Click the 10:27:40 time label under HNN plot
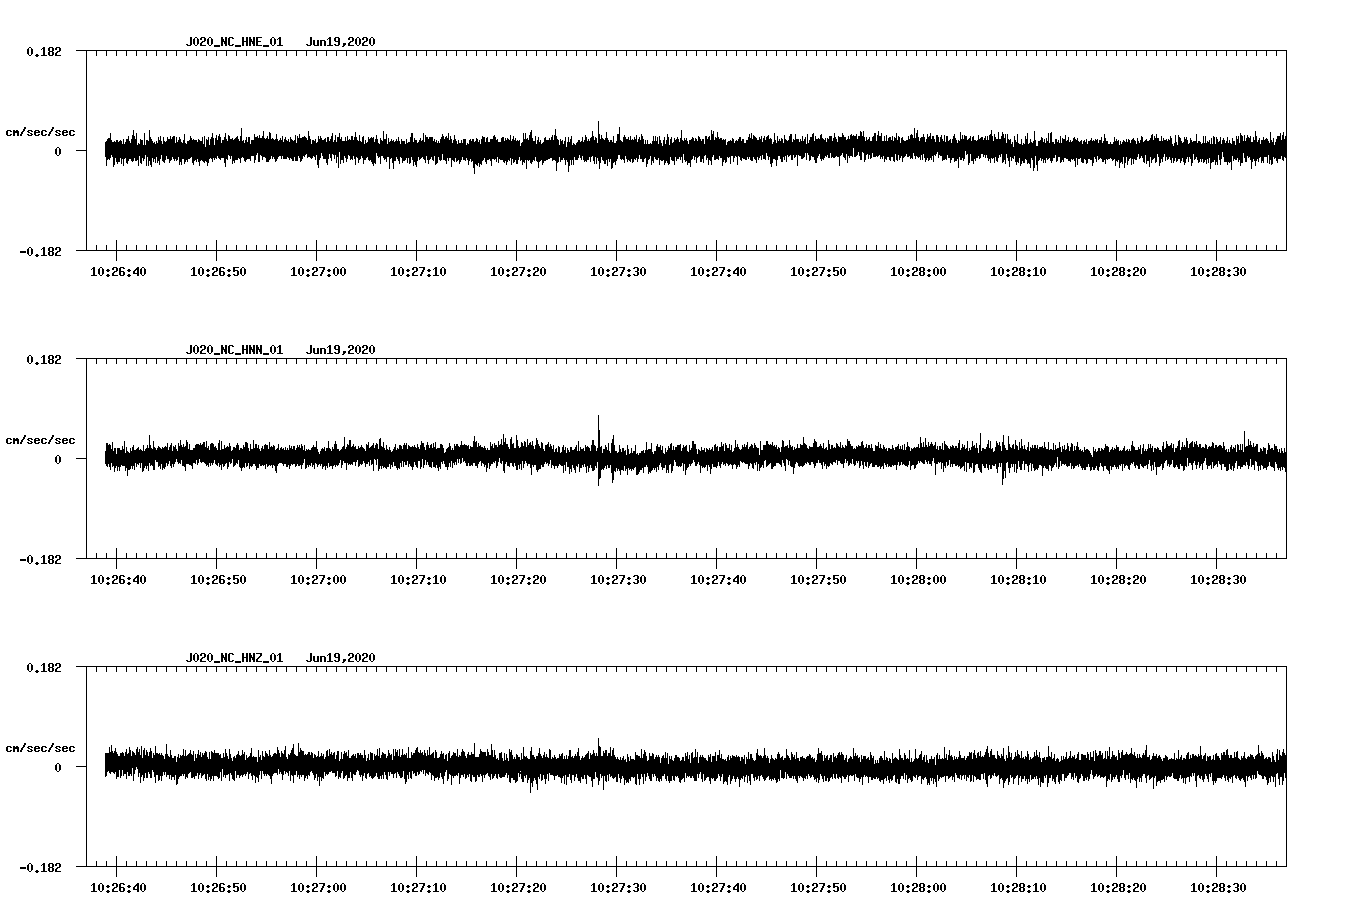This screenshot has height=924, width=1358. (718, 580)
